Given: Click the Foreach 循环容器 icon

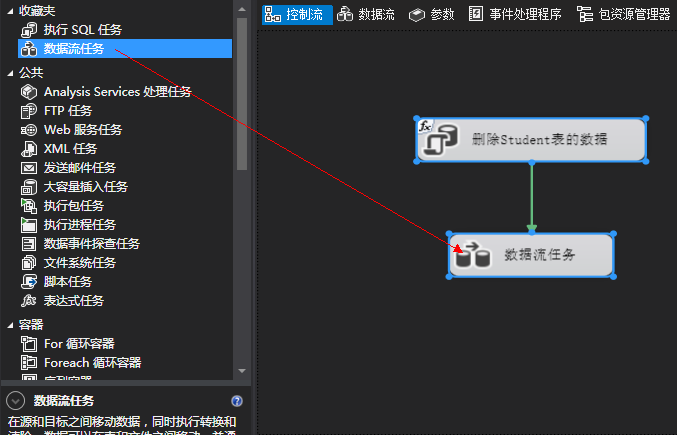Looking at the screenshot, I should pyautogui.click(x=29, y=363).
